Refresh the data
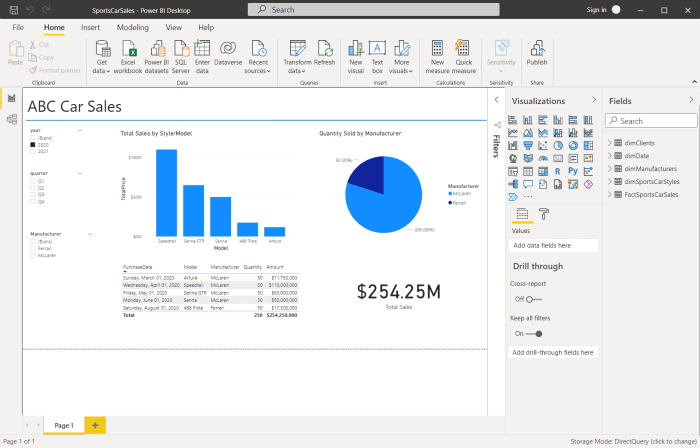Viewport: 700px width, 448px height. pyautogui.click(x=325, y=53)
